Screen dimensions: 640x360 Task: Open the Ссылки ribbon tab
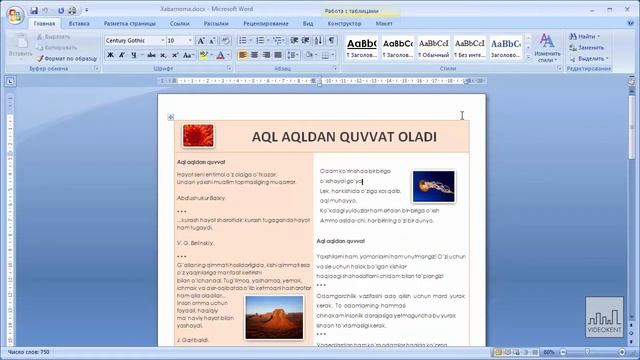click(x=180, y=24)
